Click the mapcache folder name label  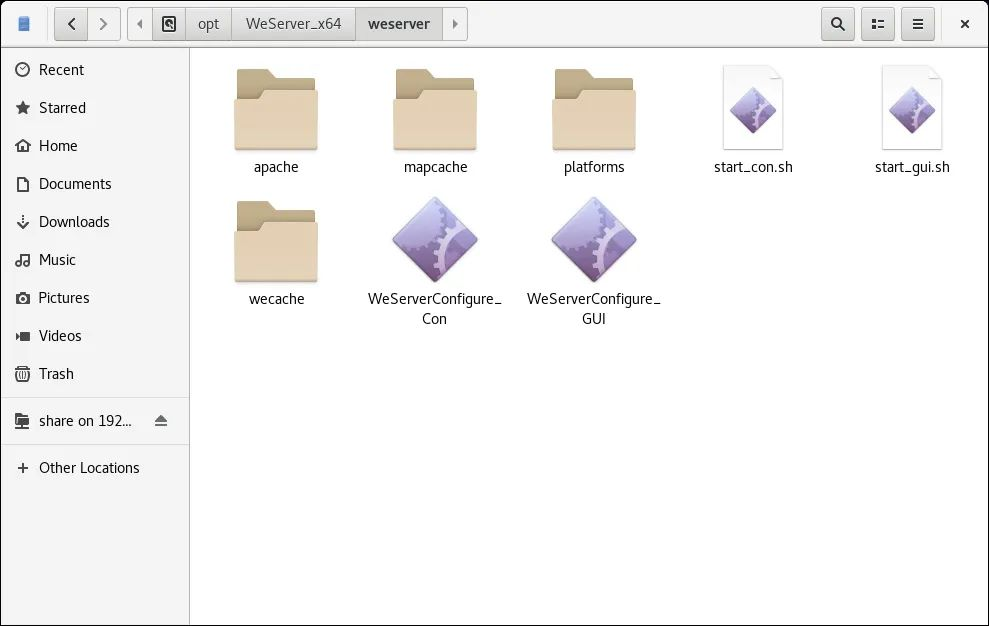click(435, 167)
